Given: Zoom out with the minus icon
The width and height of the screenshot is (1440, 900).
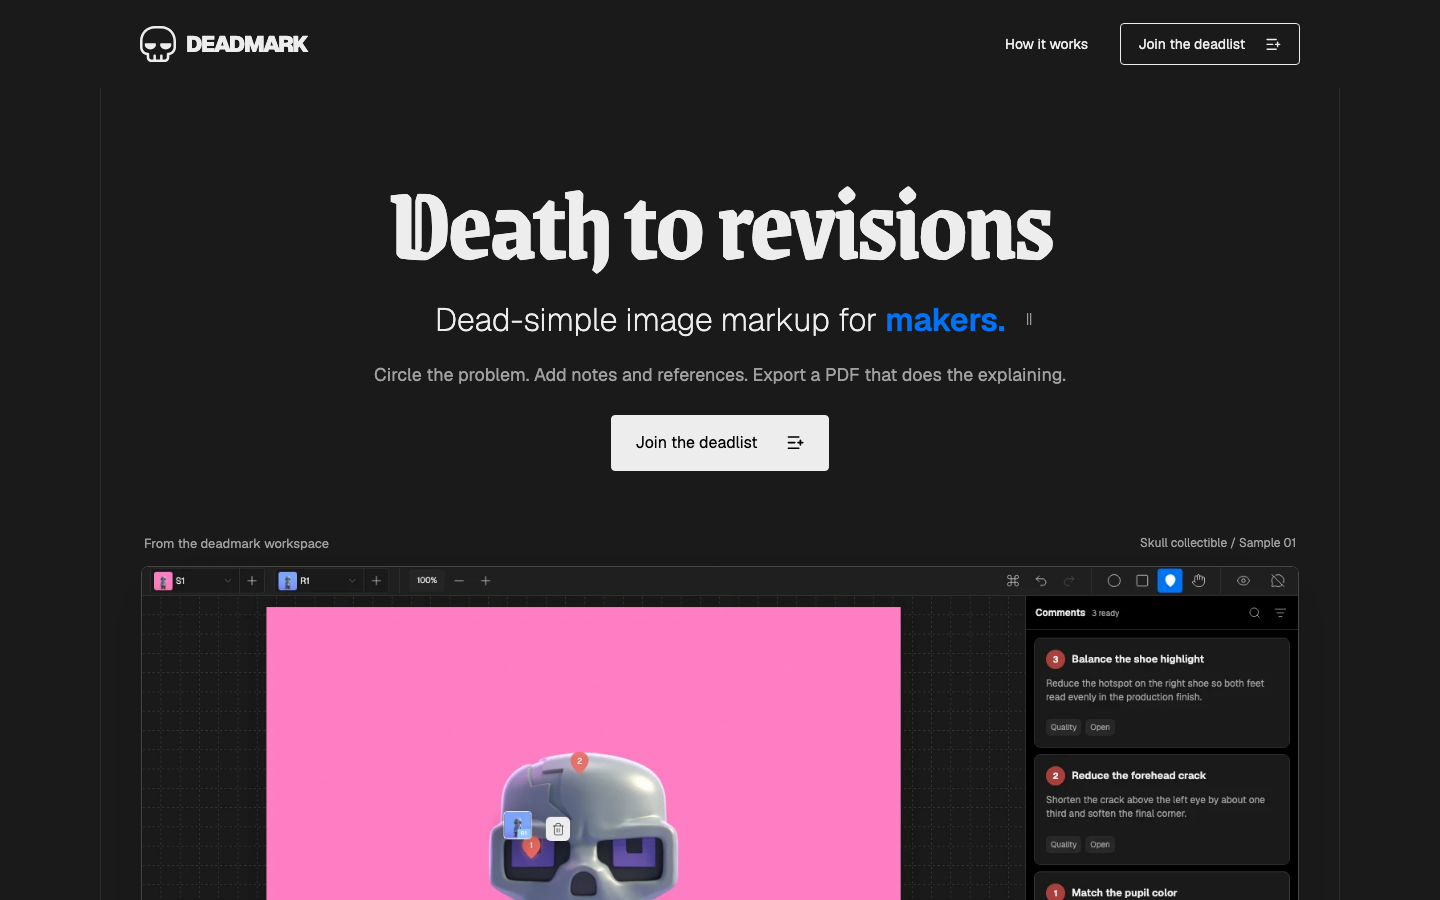Looking at the screenshot, I should 459,581.
